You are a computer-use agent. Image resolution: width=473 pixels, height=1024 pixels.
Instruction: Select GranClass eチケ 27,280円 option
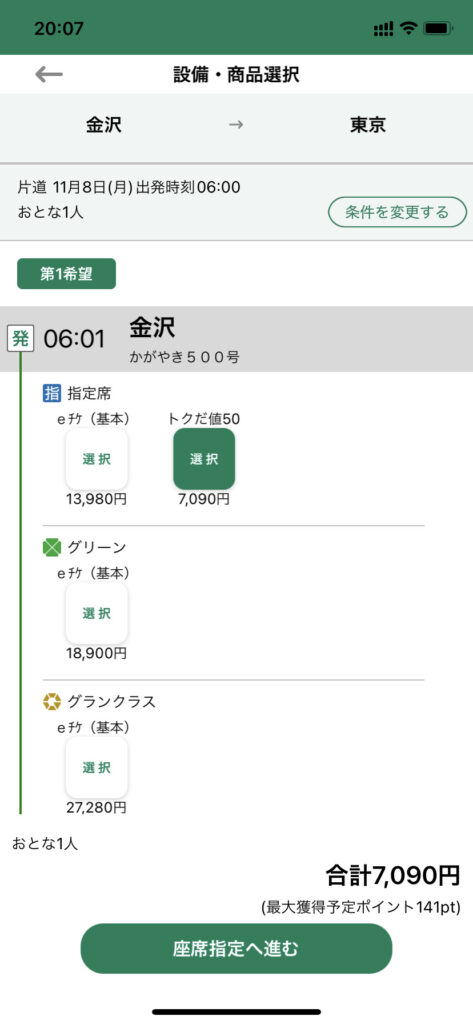[97, 767]
